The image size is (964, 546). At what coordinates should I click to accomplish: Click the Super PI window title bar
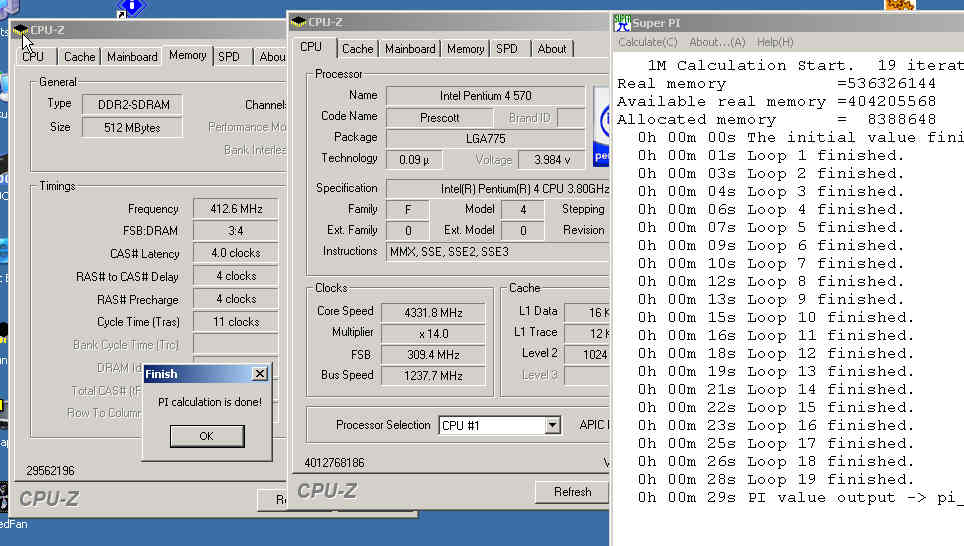click(788, 23)
